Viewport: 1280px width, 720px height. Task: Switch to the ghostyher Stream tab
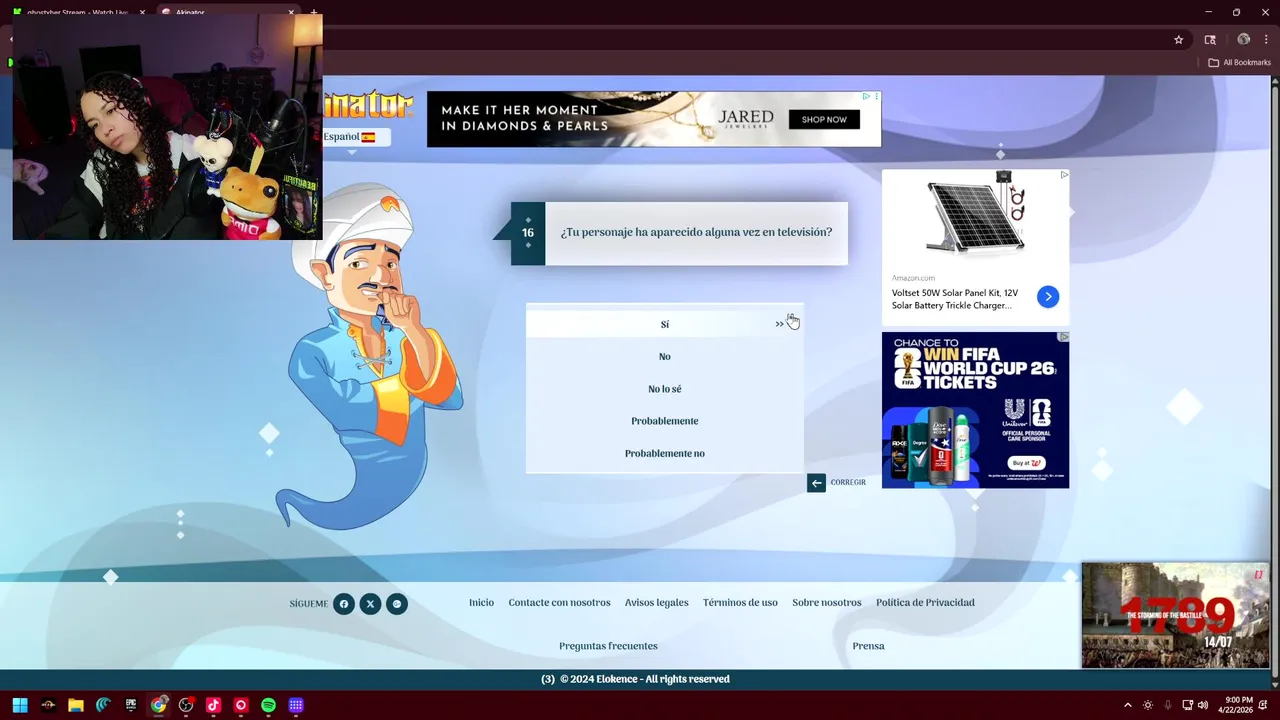tap(78, 12)
